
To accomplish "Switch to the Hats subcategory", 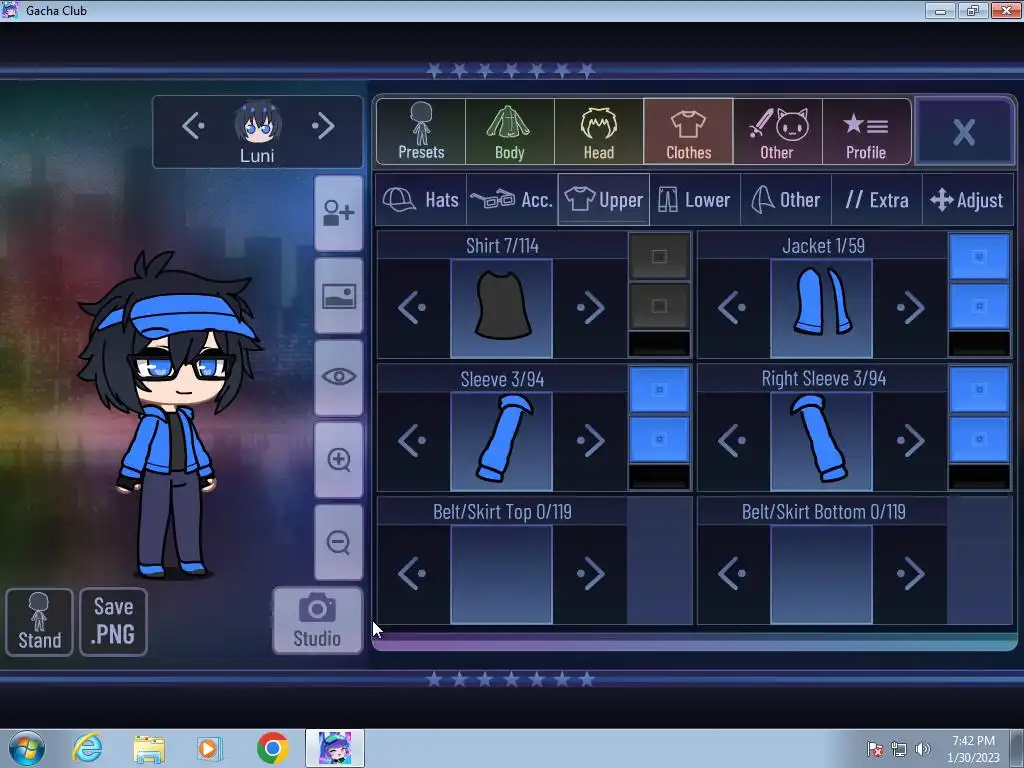I will [421, 199].
